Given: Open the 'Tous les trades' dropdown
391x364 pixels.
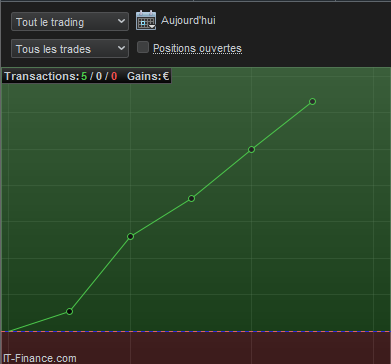Looking at the screenshot, I should (70, 49).
